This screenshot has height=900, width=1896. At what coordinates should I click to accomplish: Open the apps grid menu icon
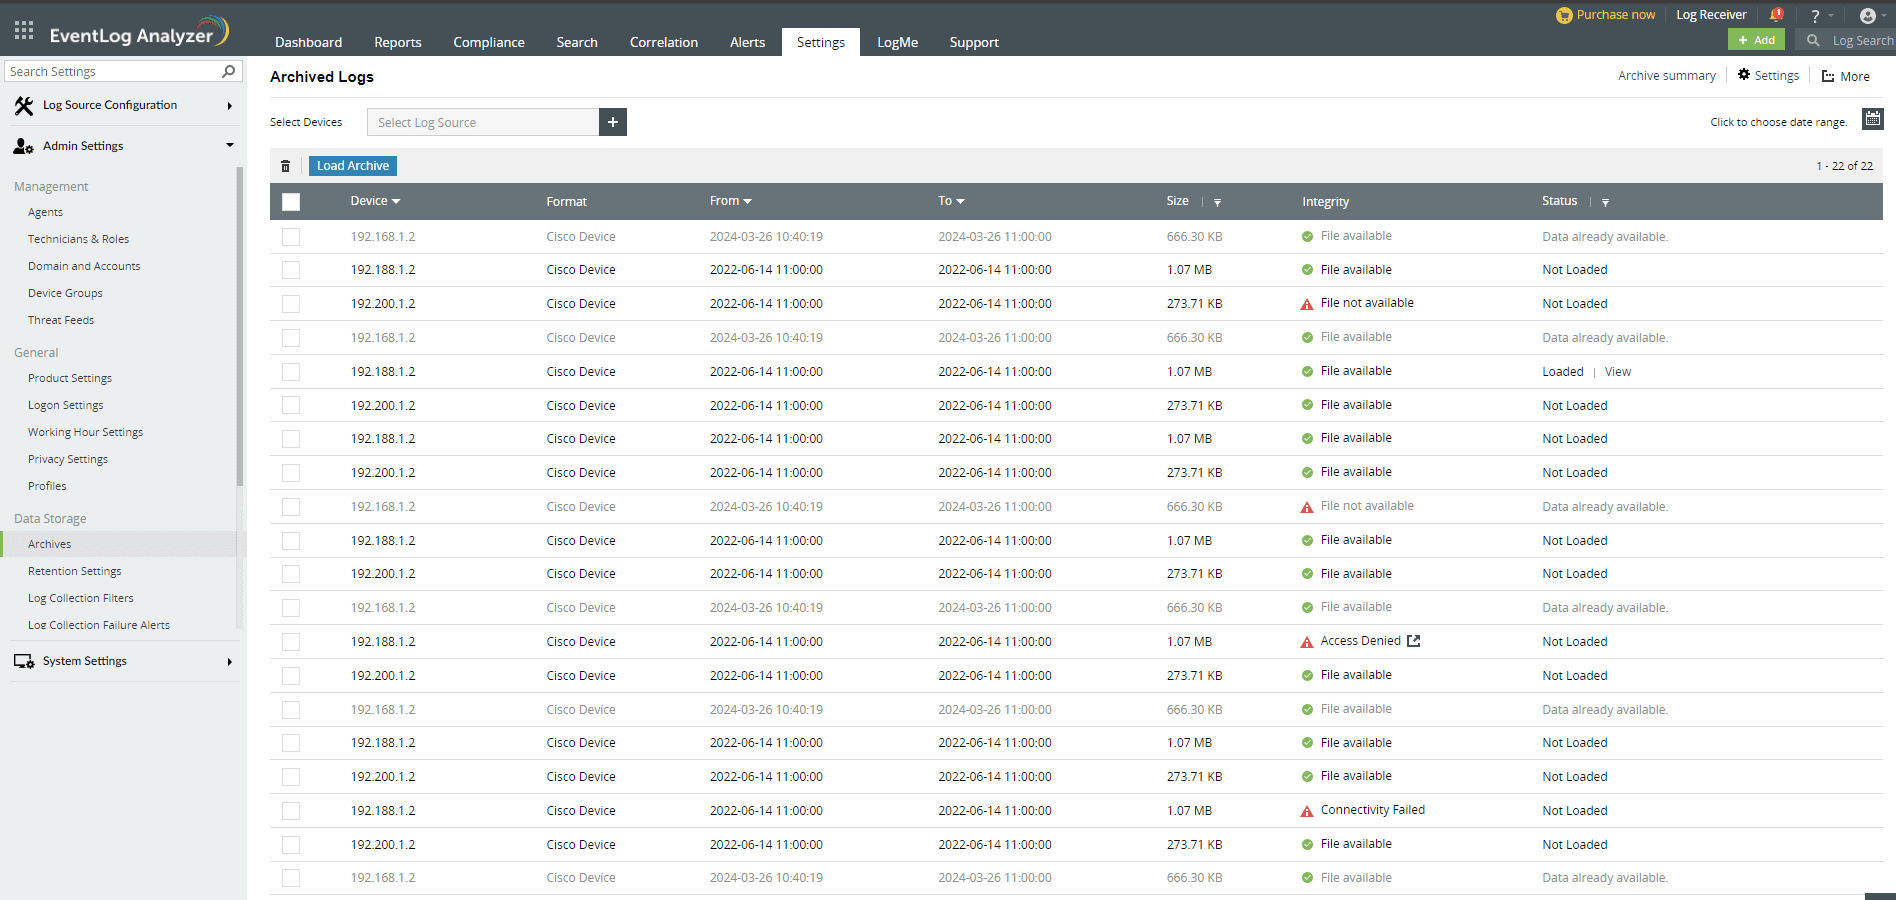coord(24,30)
